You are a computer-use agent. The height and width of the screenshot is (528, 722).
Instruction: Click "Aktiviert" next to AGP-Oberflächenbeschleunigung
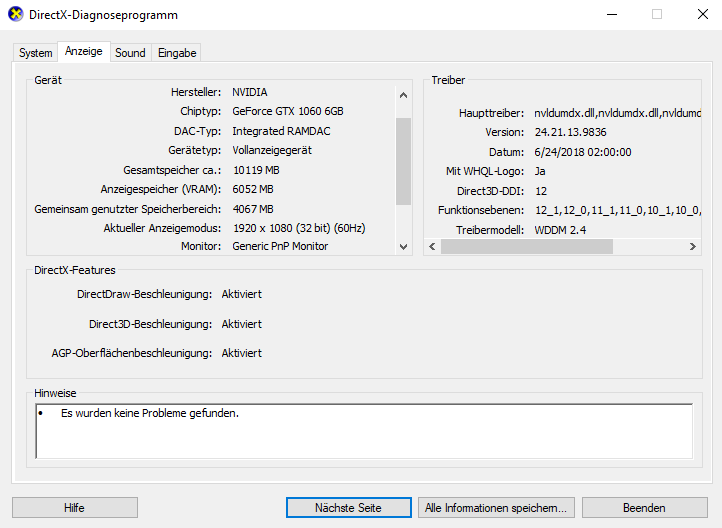tap(242, 353)
